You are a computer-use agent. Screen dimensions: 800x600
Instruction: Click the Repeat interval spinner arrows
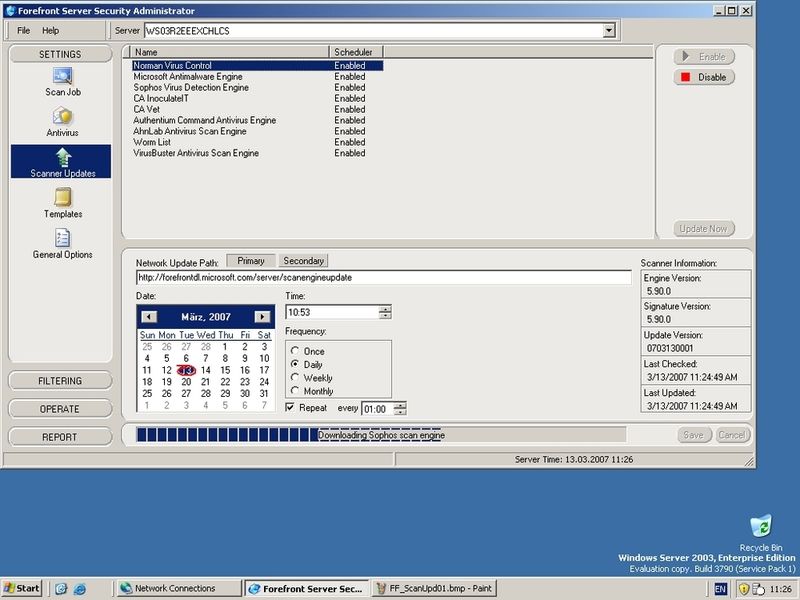pos(401,409)
